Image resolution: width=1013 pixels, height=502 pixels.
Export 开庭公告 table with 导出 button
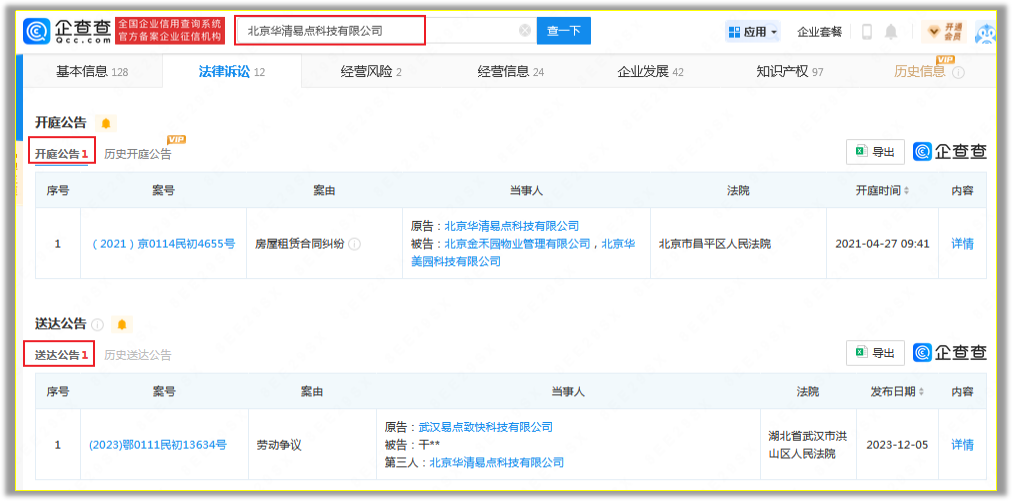point(875,152)
